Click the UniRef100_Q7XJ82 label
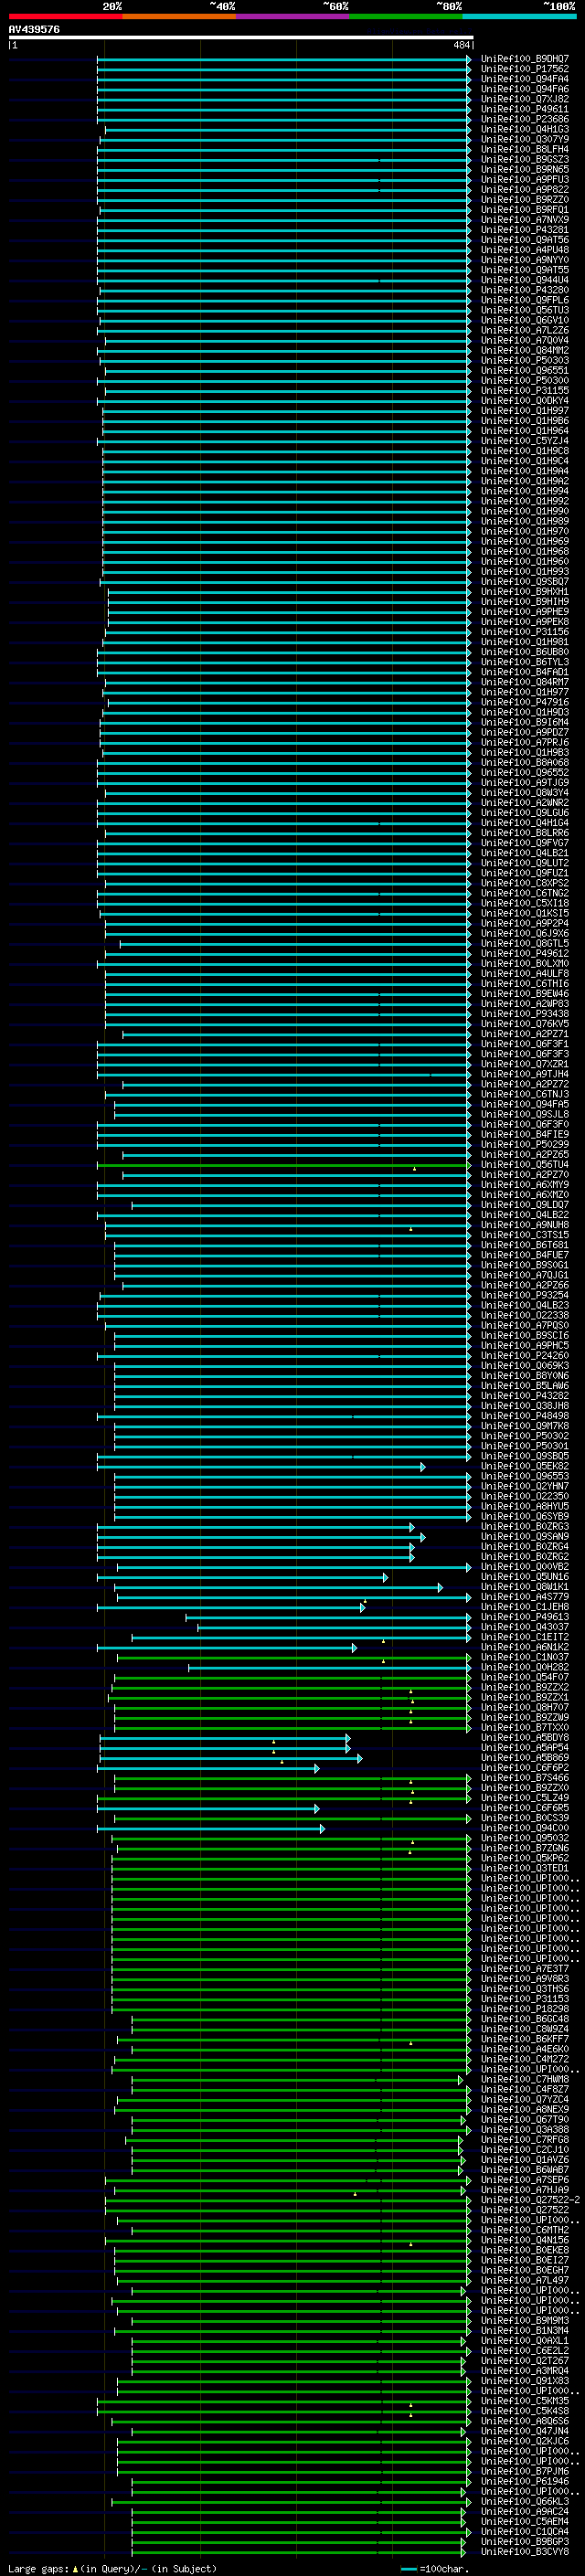Screen dimensions: 585x2576 pos(524,99)
